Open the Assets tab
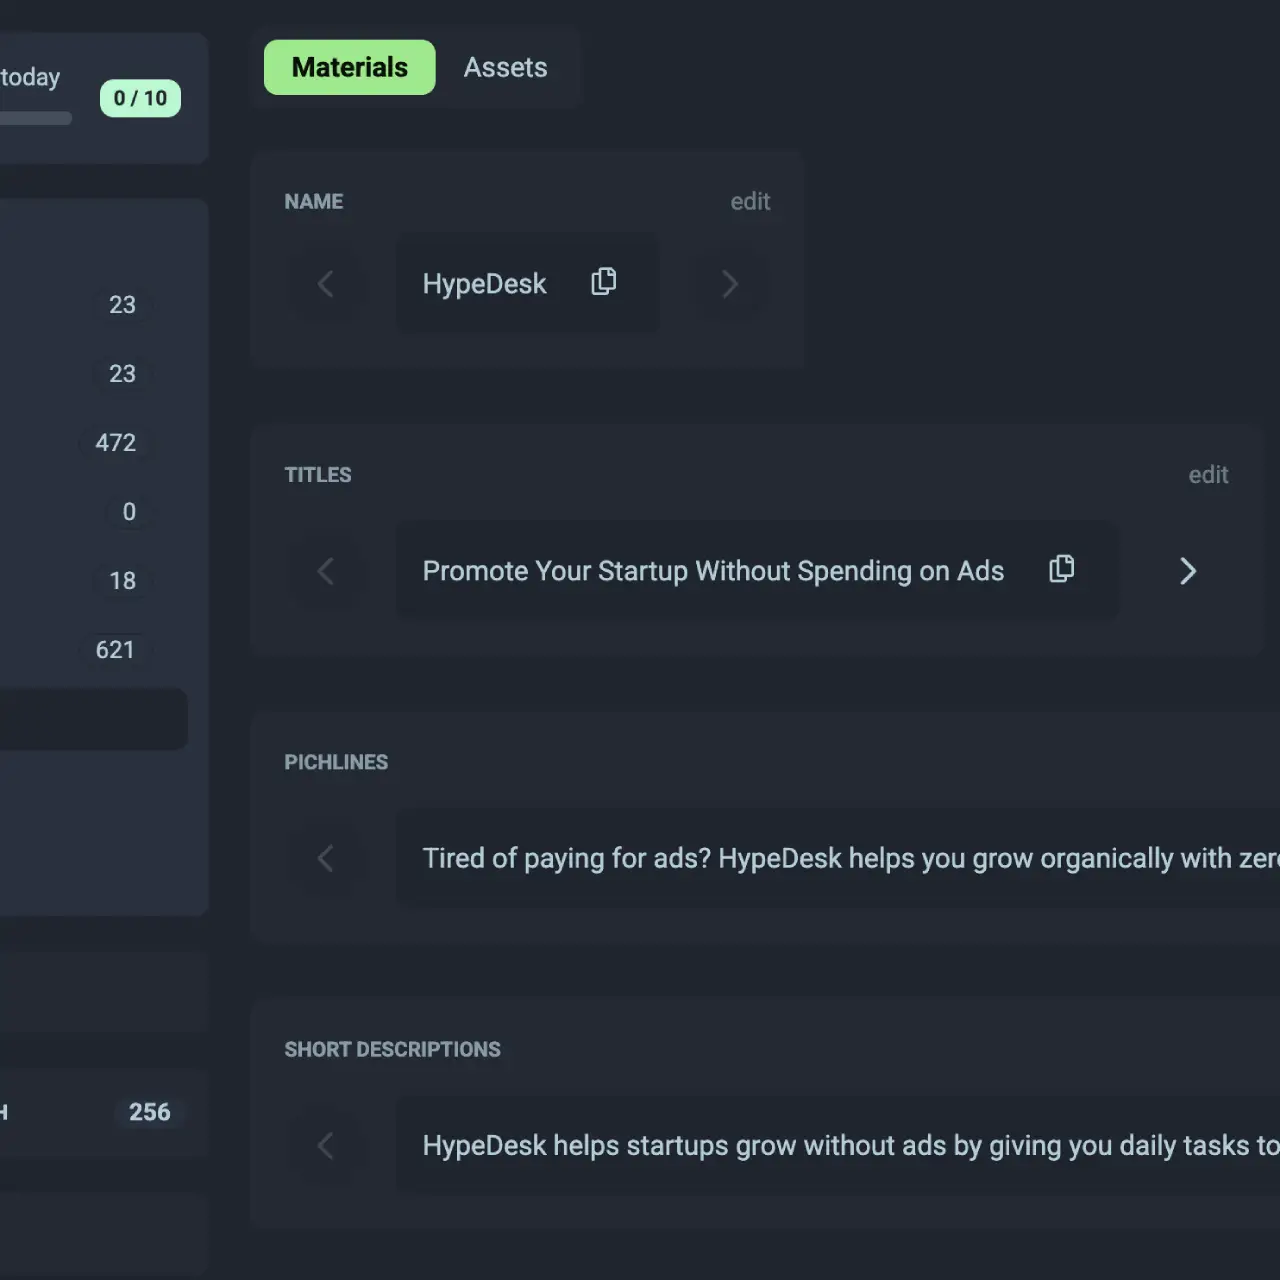This screenshot has height=1280, width=1280. tap(505, 67)
